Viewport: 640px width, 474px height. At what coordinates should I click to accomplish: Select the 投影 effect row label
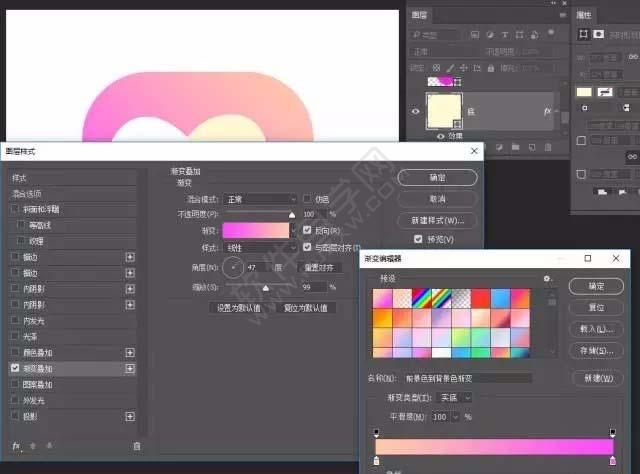coord(30,416)
